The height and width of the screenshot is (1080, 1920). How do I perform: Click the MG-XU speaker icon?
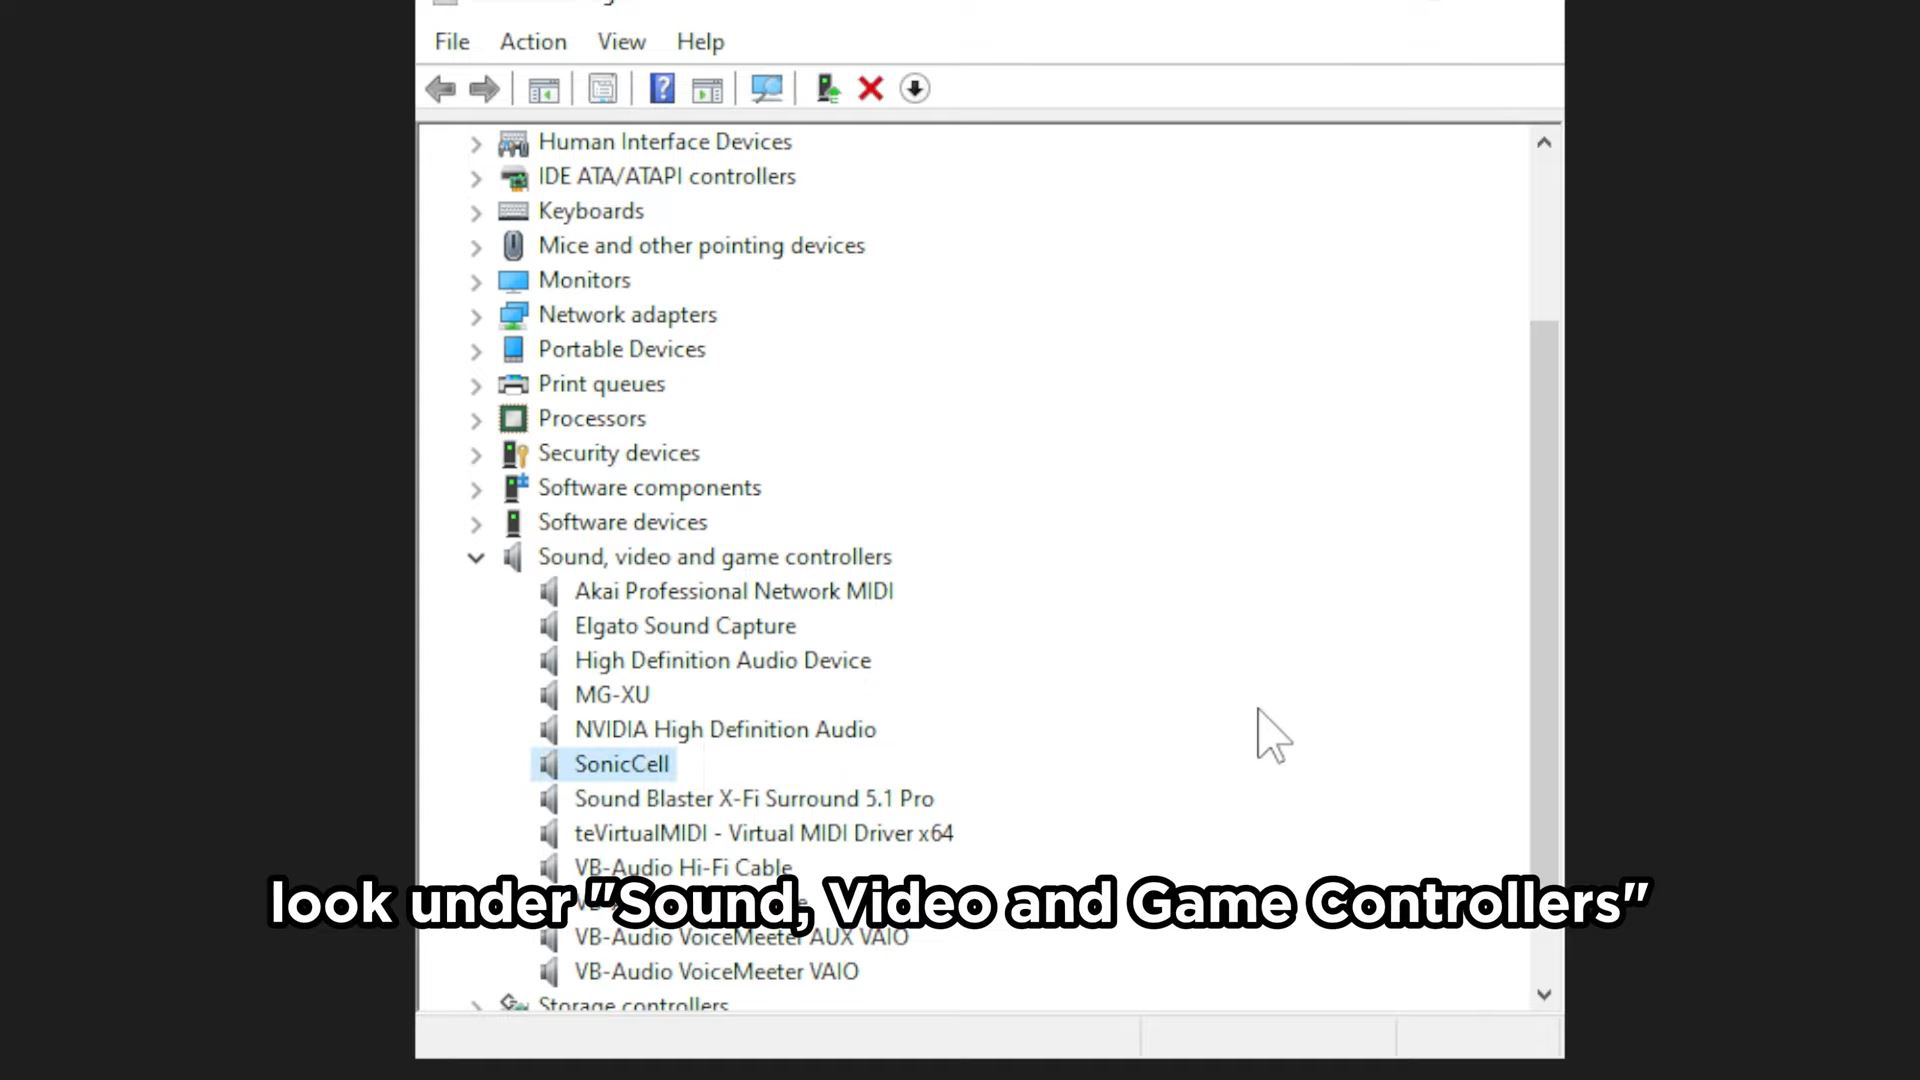pos(548,696)
